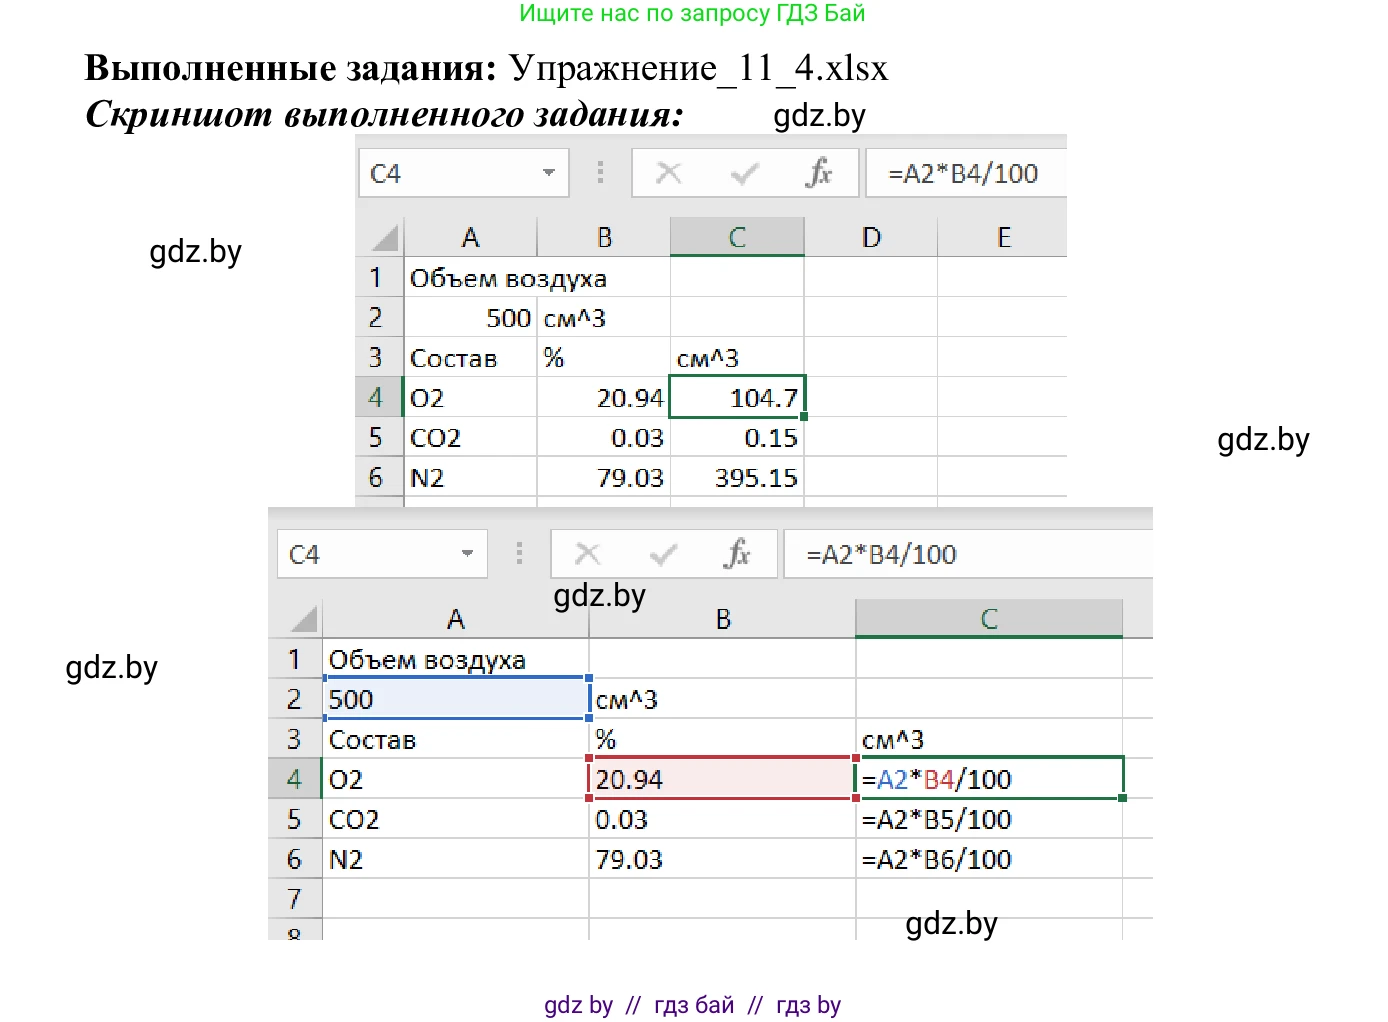Click the Enter checkmark icon on top formula bar
Viewport: 1388px width, 1022px height.
744,172
